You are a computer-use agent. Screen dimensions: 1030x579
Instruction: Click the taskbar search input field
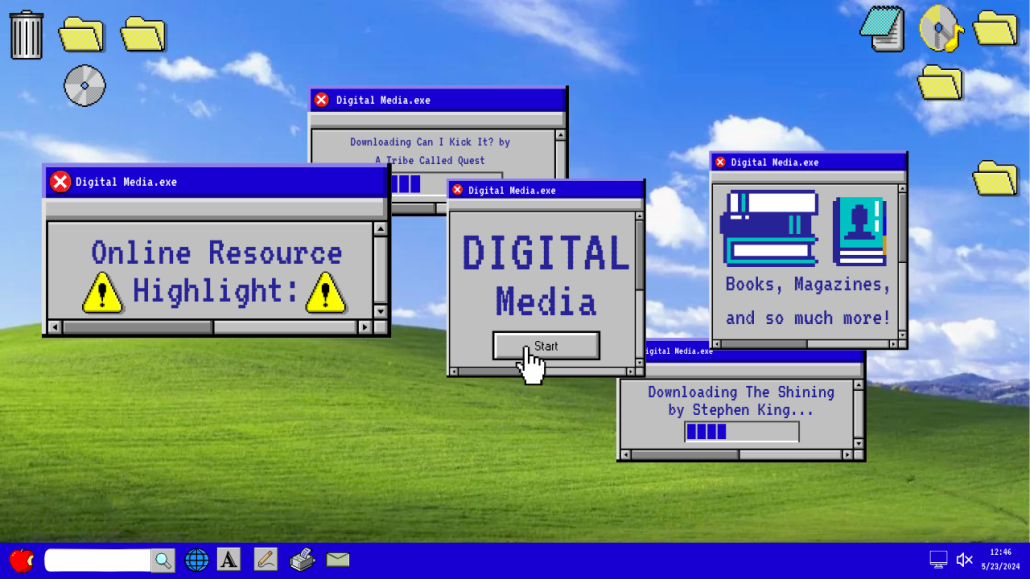point(98,560)
